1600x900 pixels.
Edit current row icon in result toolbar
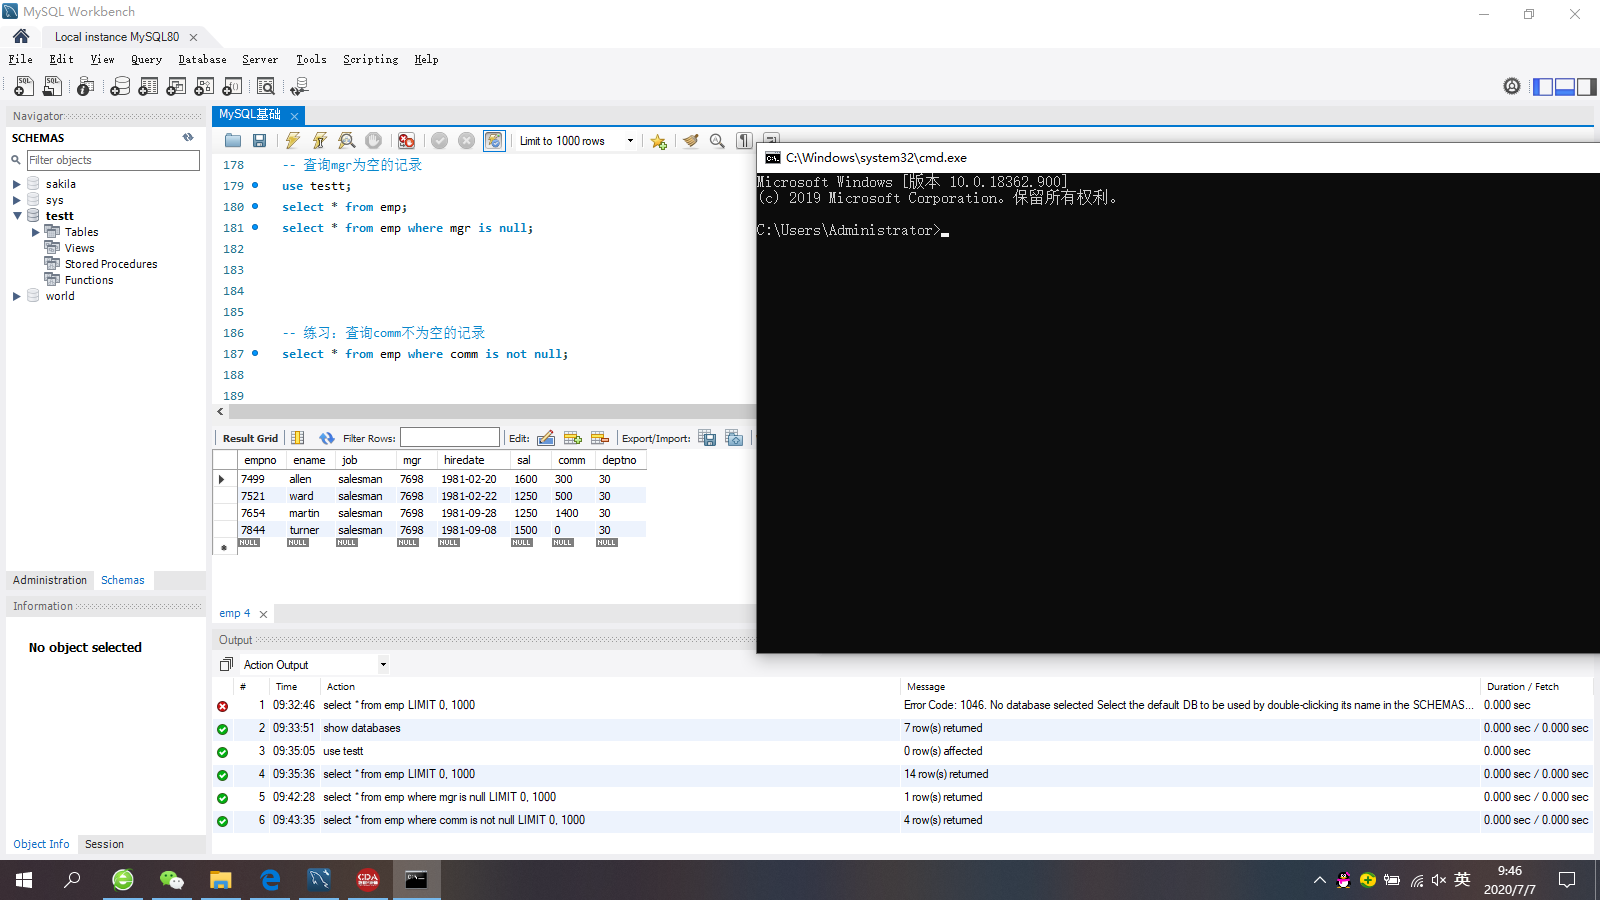tap(546, 438)
